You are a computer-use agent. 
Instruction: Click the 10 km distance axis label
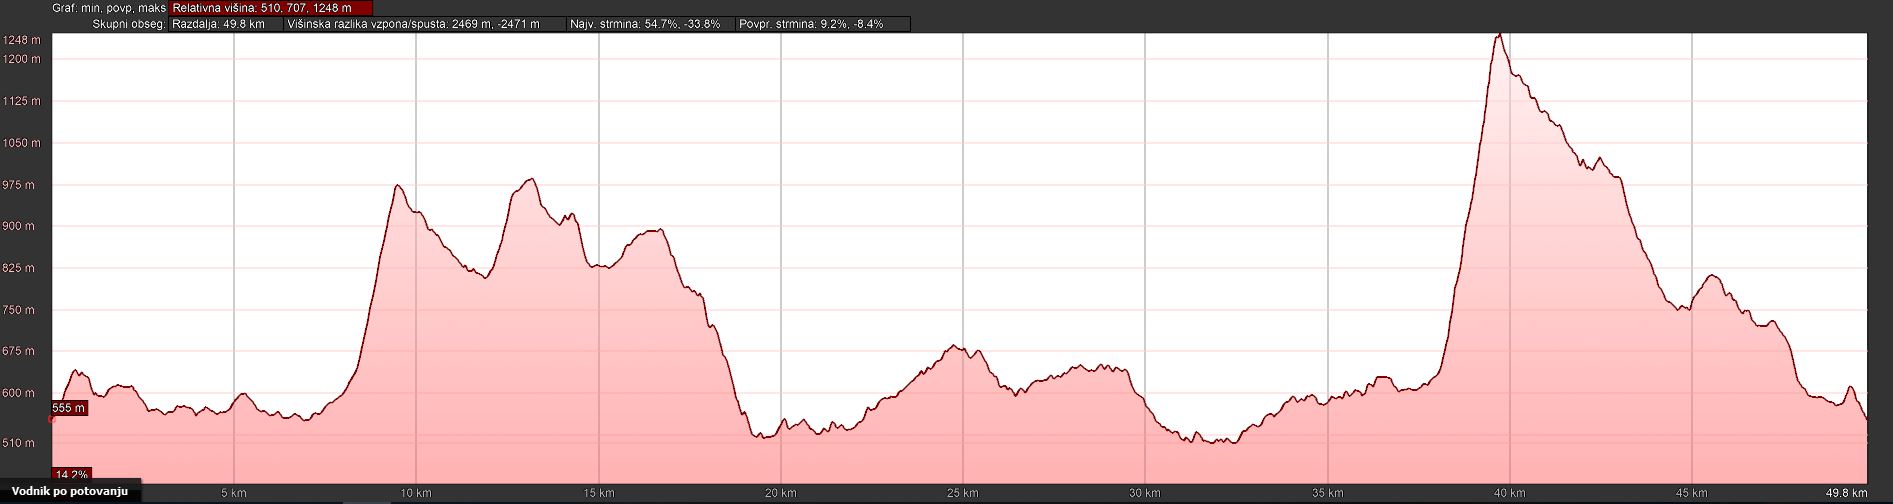click(x=416, y=493)
